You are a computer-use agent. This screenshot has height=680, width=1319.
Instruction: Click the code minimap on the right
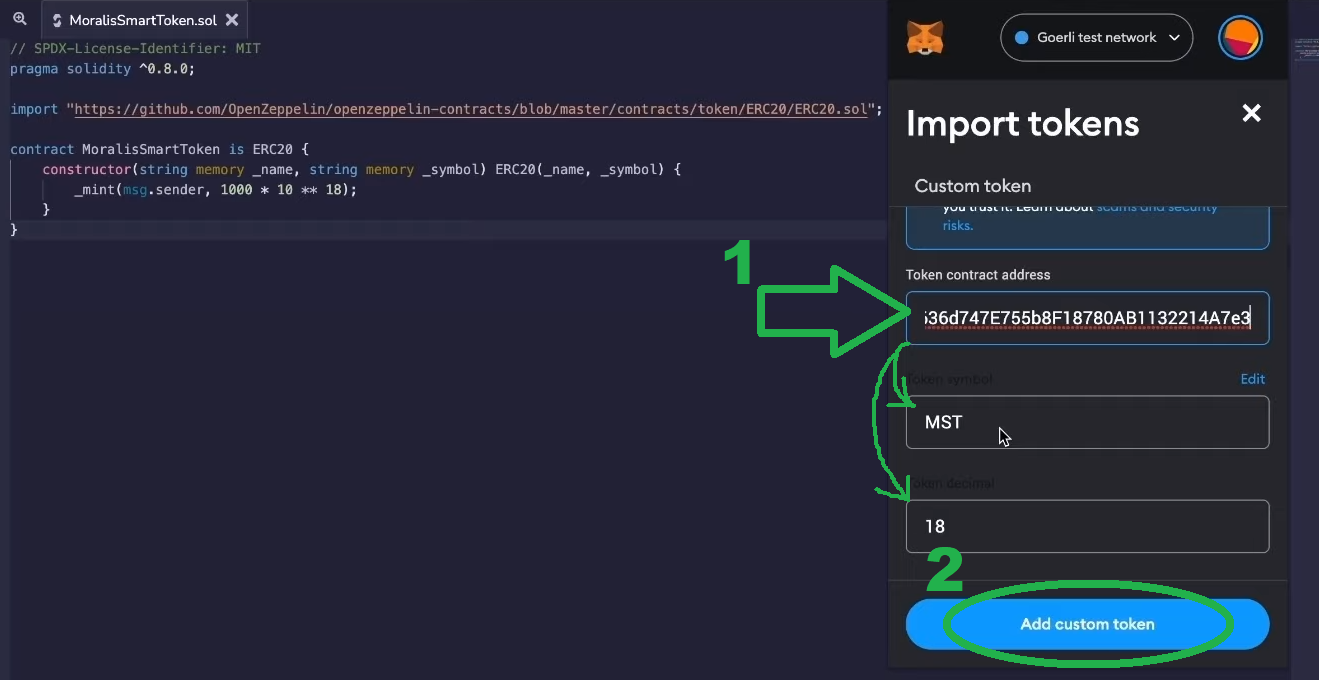(1304, 48)
